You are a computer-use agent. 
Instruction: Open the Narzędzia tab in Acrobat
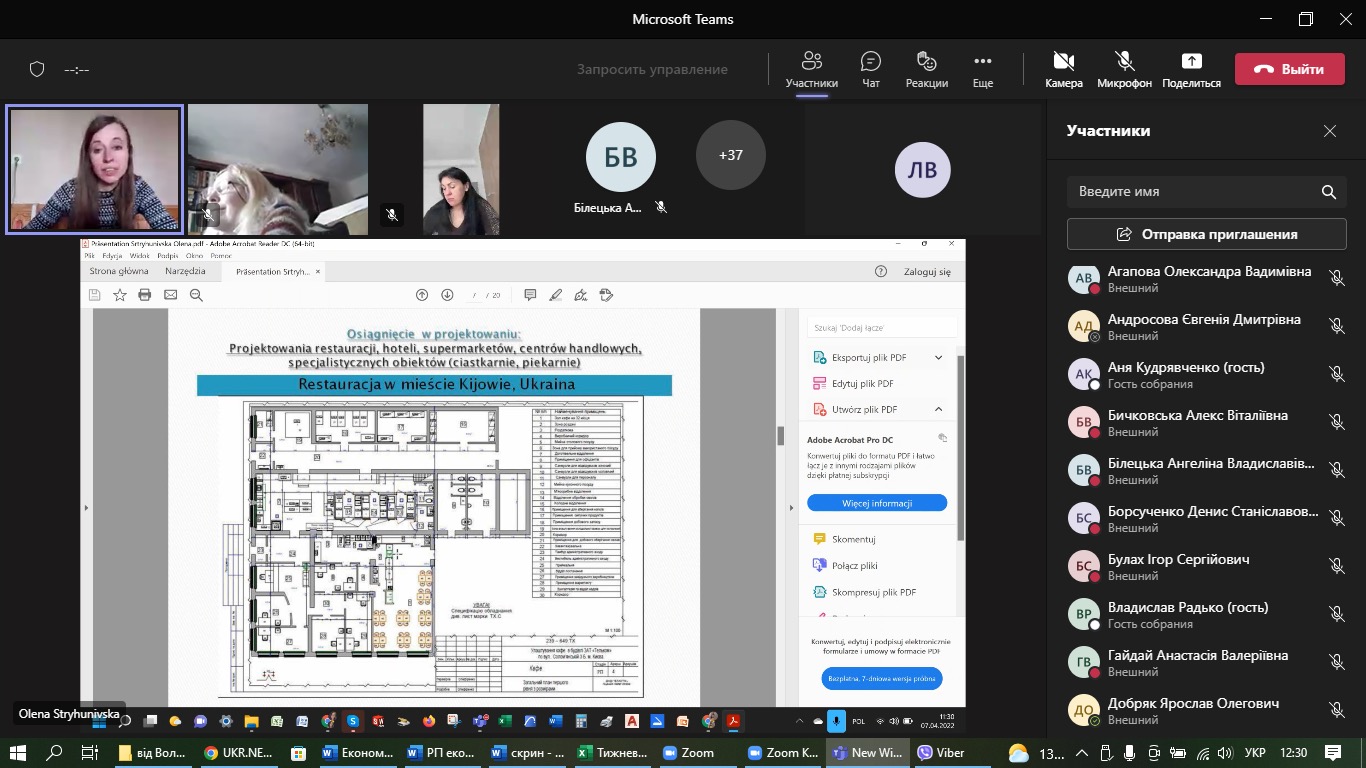click(x=185, y=271)
